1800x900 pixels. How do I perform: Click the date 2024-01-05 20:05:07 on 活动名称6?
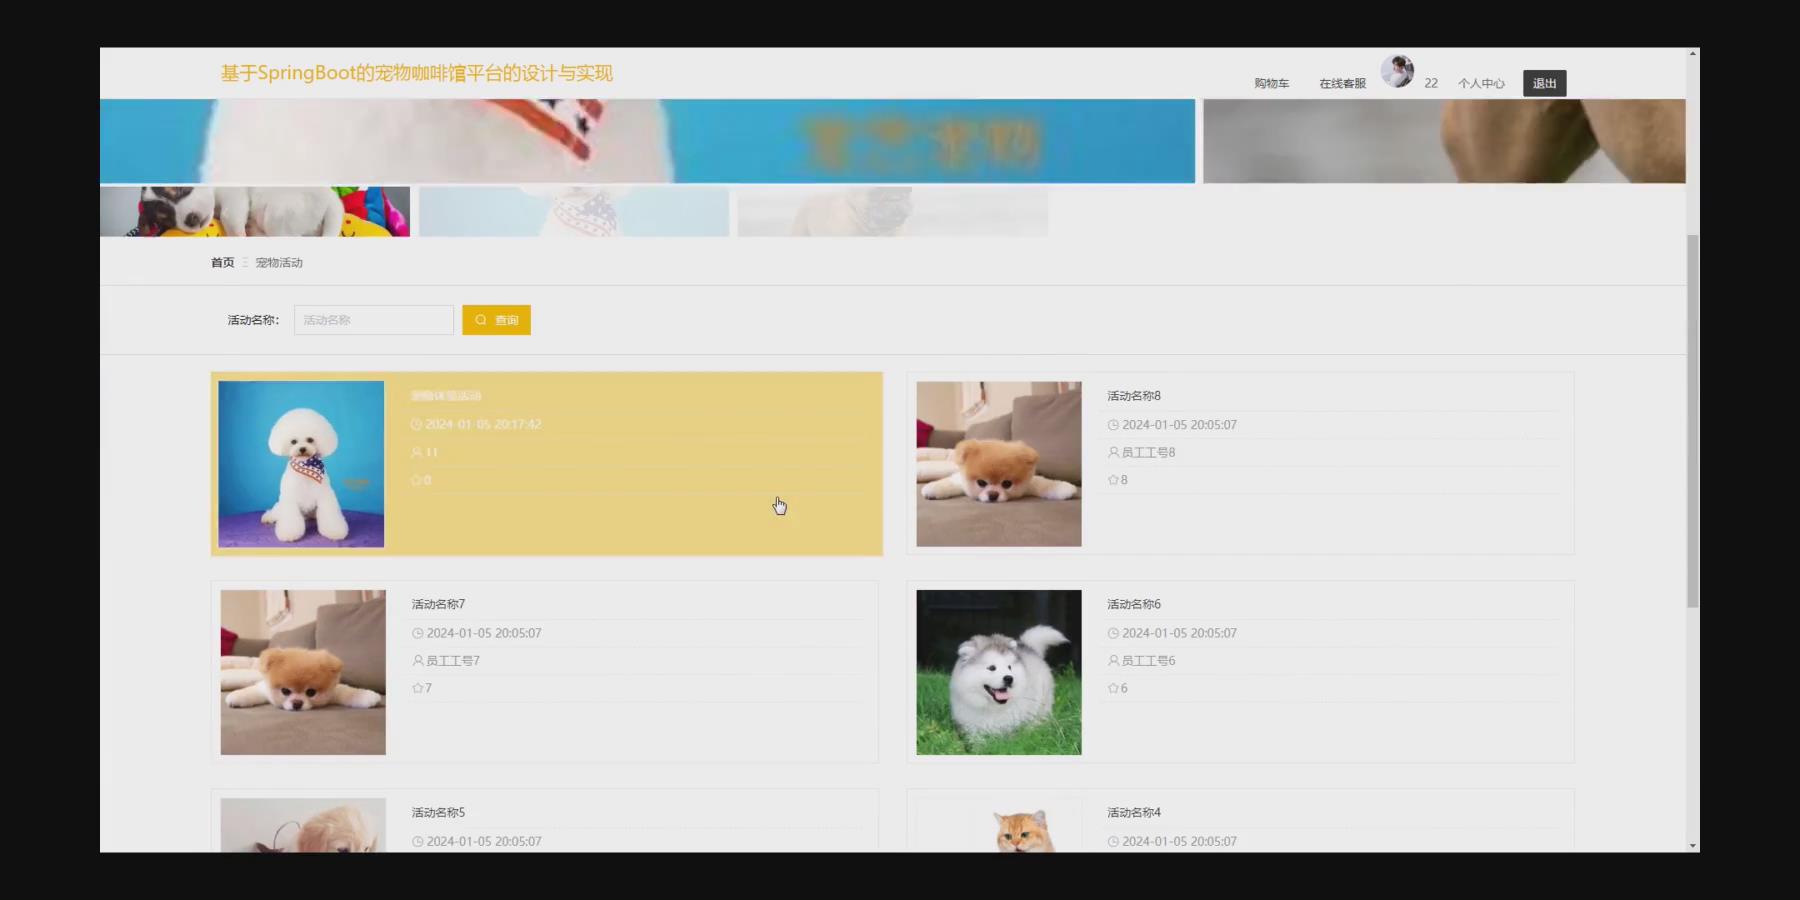[1179, 633]
